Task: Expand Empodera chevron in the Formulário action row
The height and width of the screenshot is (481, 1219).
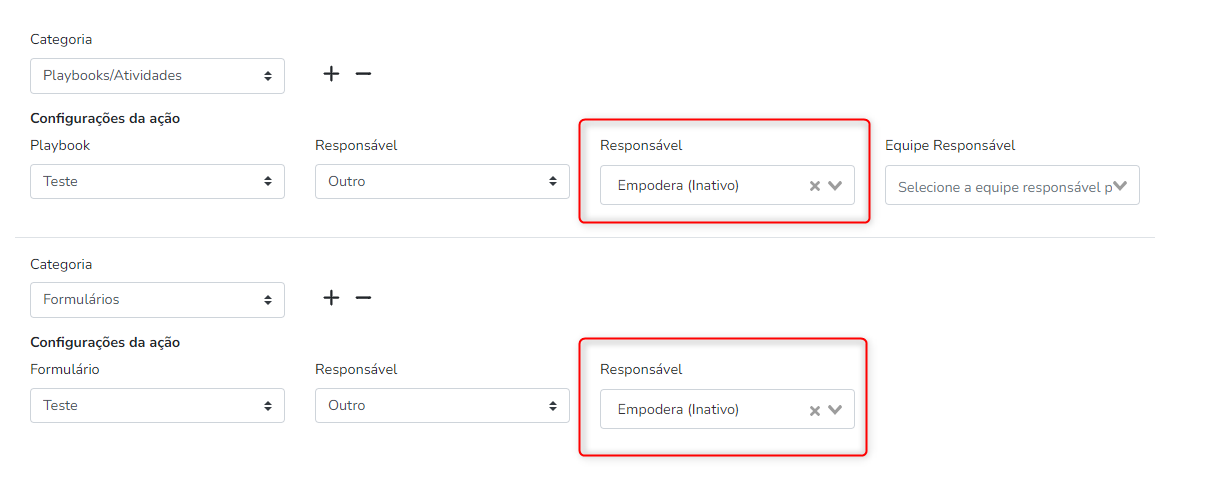Action: [x=836, y=409]
